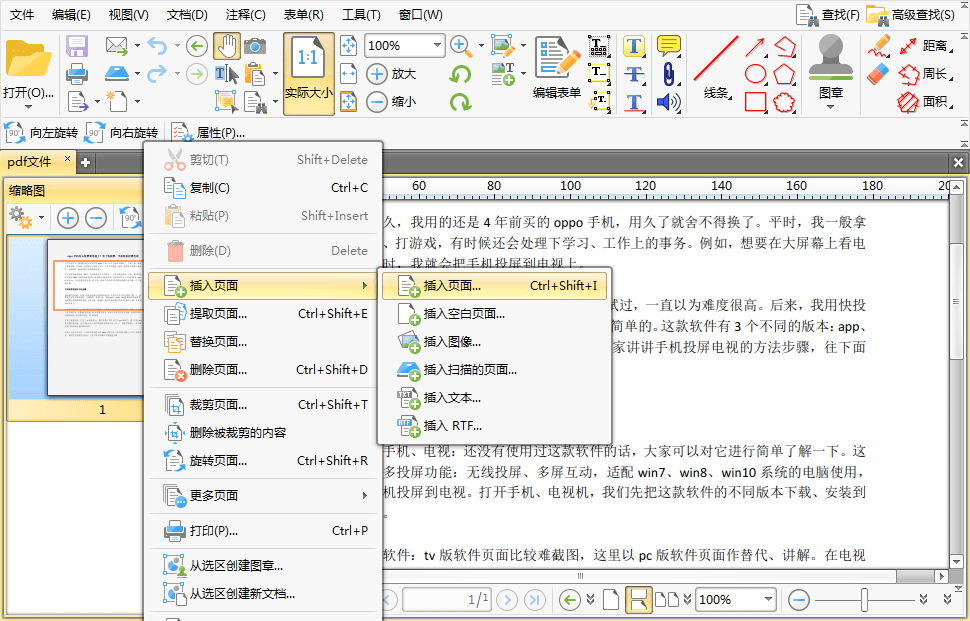
Task: Select the Sticky Note comment tool
Action: [x=669, y=46]
